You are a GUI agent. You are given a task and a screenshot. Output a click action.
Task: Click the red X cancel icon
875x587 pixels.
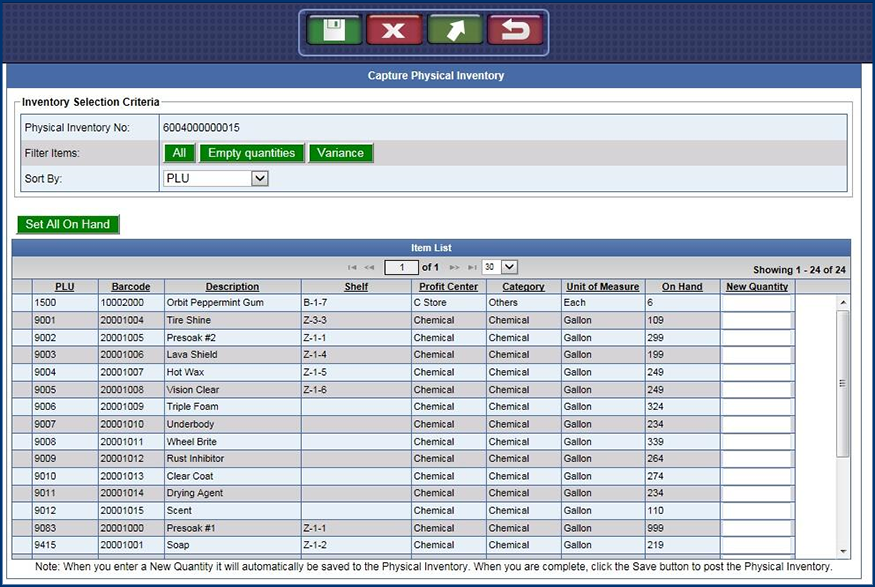[394, 30]
